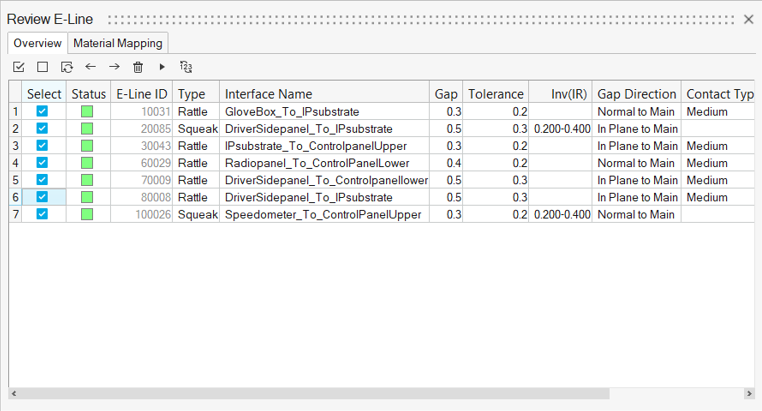Click the deselect all empty-box toolbar icon
Image resolution: width=762 pixels, height=411 pixels.
tap(42, 67)
